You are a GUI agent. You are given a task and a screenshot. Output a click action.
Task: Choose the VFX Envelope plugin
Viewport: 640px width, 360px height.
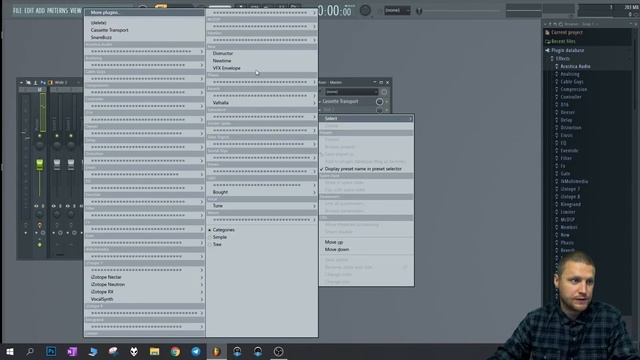[262, 68]
